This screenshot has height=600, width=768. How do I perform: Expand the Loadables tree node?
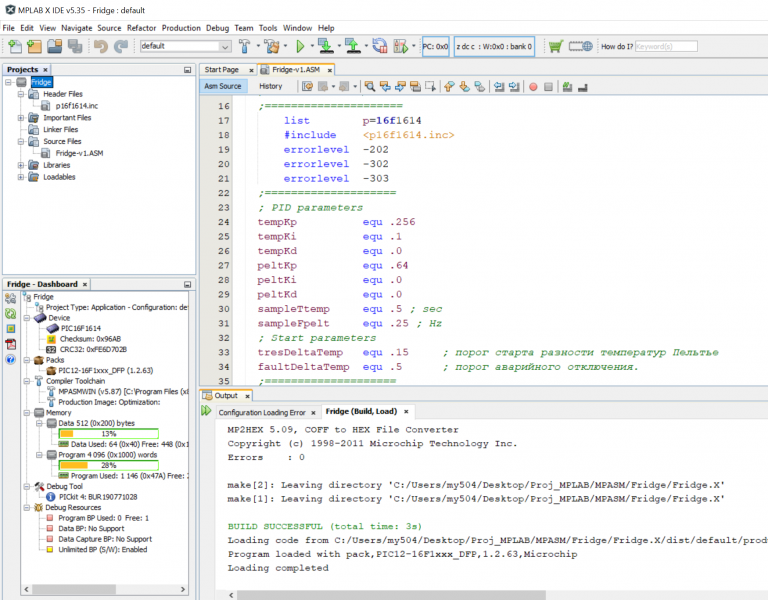[21, 177]
